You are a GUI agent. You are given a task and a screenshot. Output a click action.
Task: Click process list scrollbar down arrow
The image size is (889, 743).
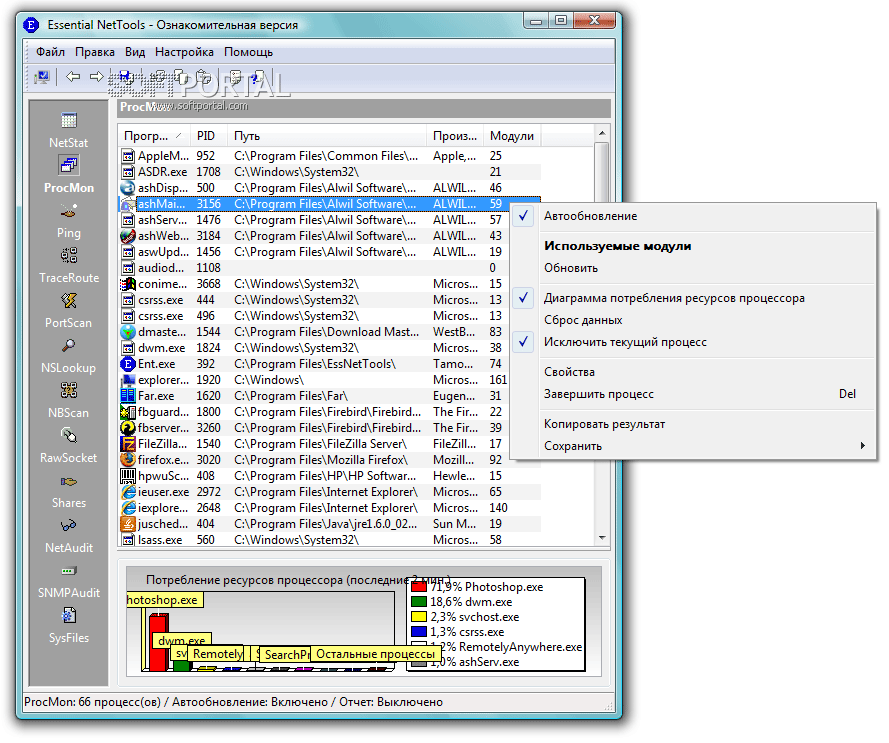pyautogui.click(x=602, y=538)
